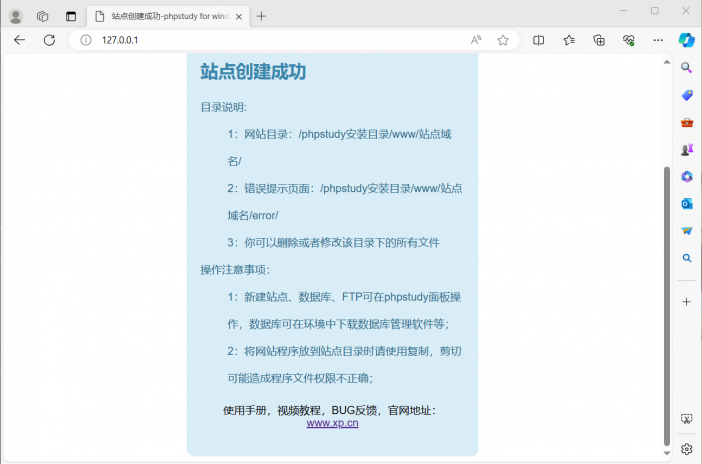This screenshot has width=702, height=464.
Task: Open the Workspaces icon
Action: [43, 17]
